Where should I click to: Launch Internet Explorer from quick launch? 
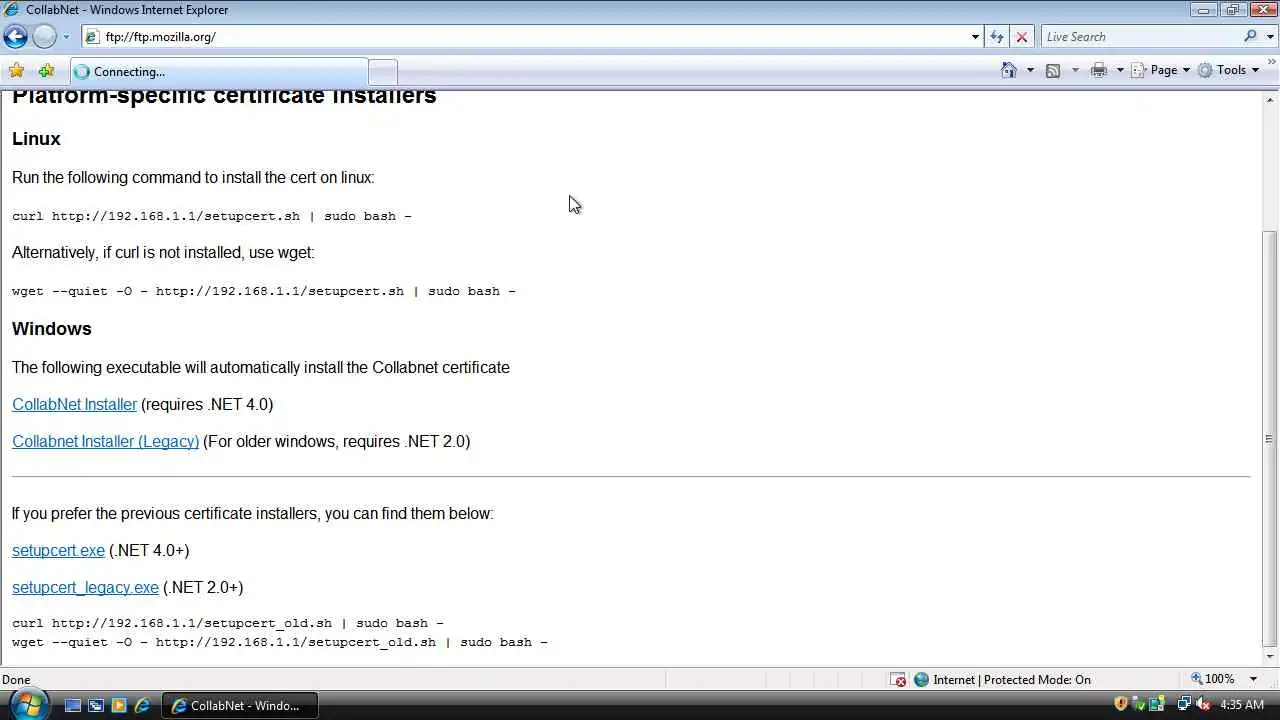[142, 705]
